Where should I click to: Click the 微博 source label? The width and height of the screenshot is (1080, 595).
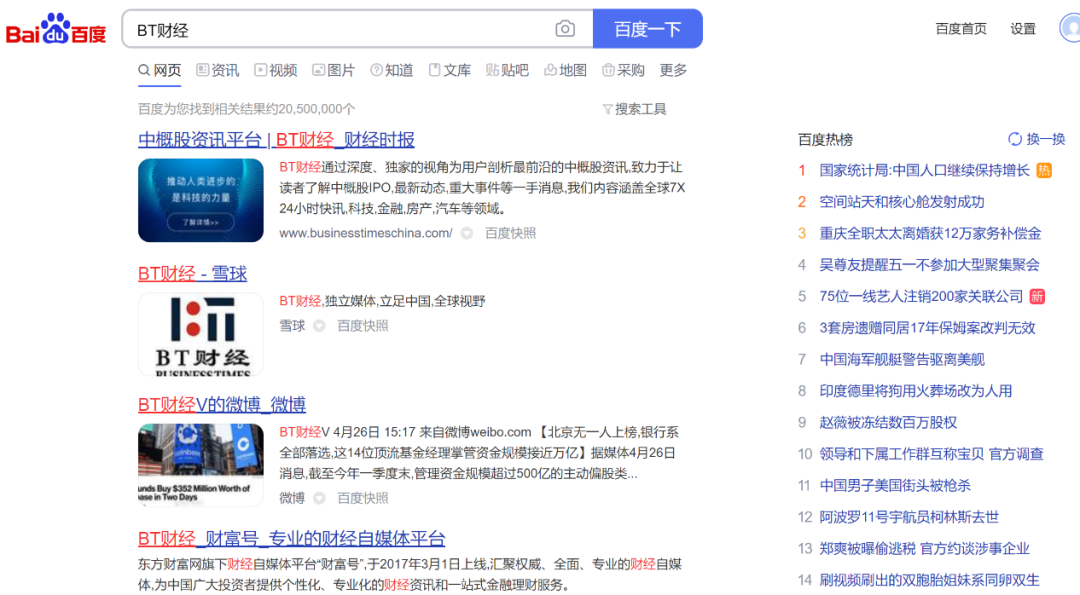pyautogui.click(x=292, y=499)
